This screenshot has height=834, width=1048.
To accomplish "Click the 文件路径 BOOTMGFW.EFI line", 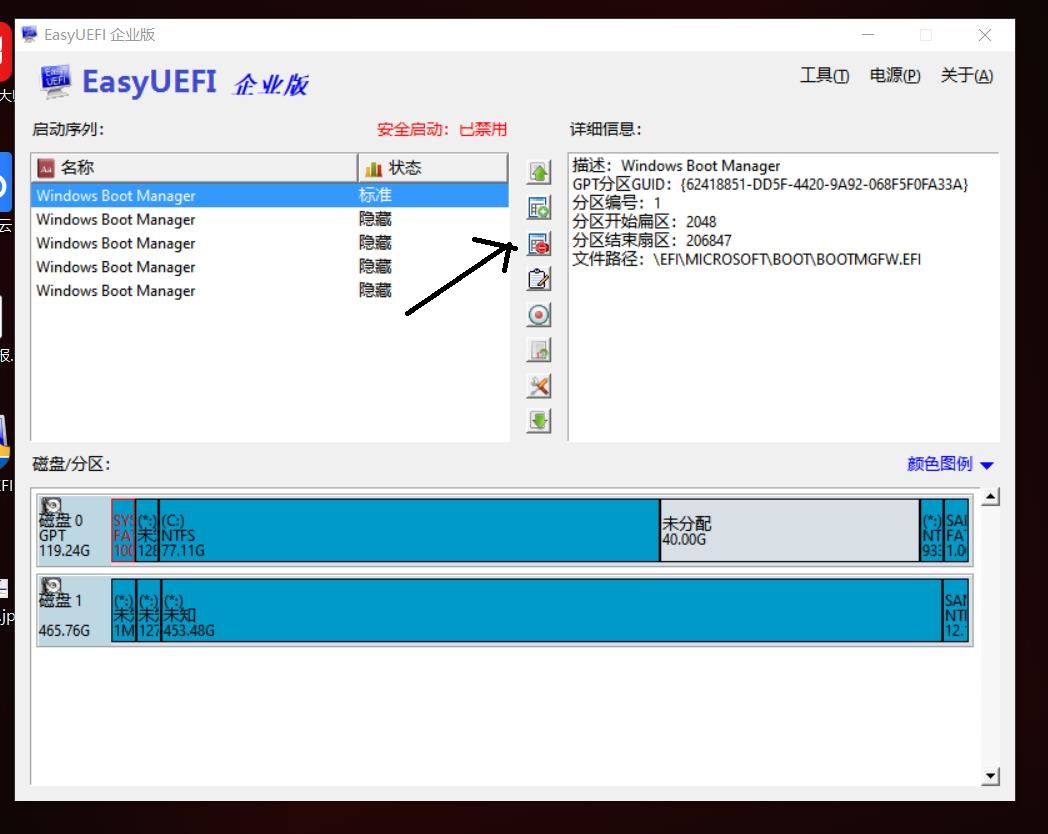I will [x=747, y=259].
